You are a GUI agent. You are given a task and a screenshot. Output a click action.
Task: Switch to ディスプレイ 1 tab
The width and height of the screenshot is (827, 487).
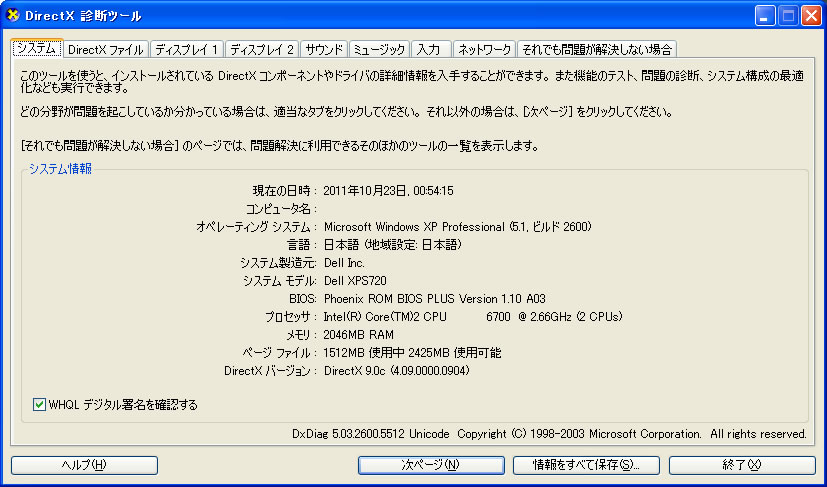tap(187, 50)
